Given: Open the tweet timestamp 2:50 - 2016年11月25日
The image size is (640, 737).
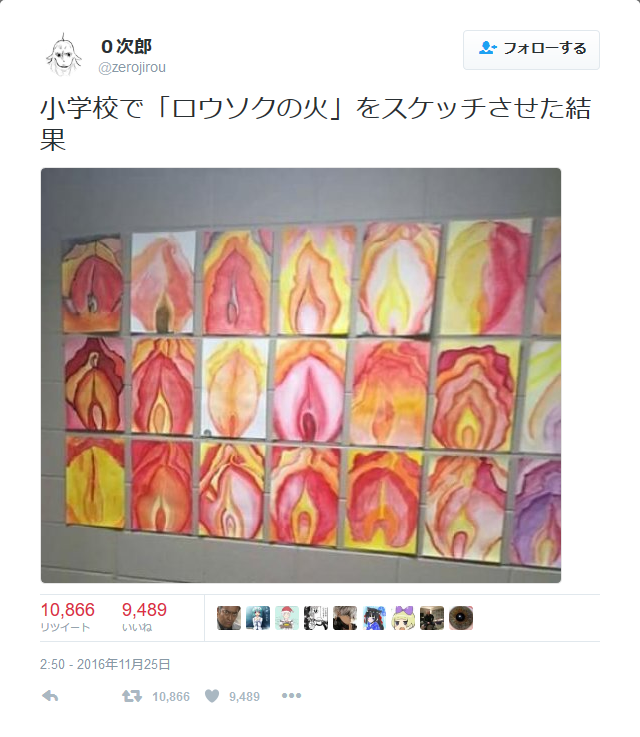Looking at the screenshot, I should (x=105, y=664).
